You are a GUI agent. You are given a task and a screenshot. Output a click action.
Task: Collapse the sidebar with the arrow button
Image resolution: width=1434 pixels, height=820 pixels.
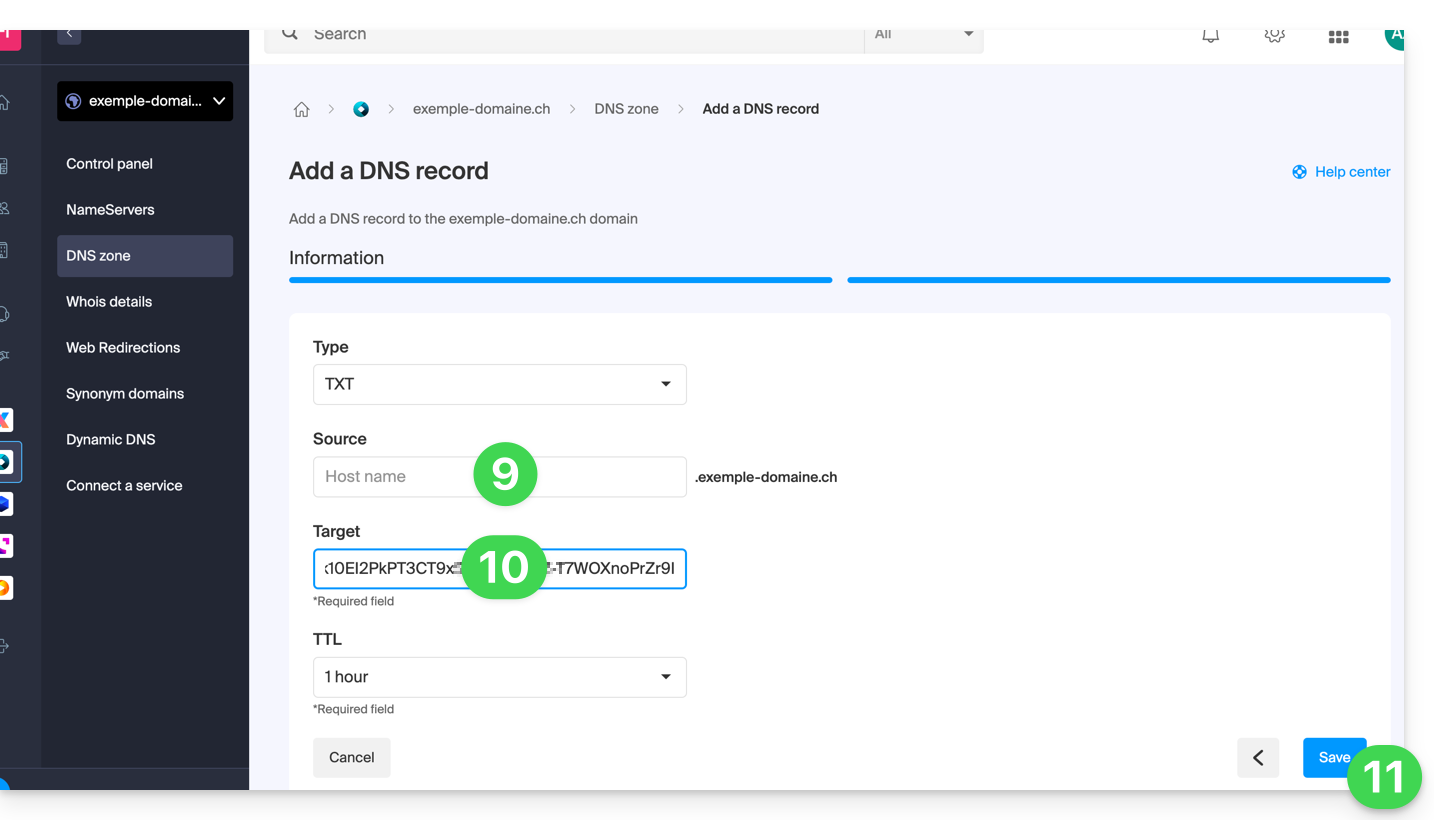[x=69, y=35]
